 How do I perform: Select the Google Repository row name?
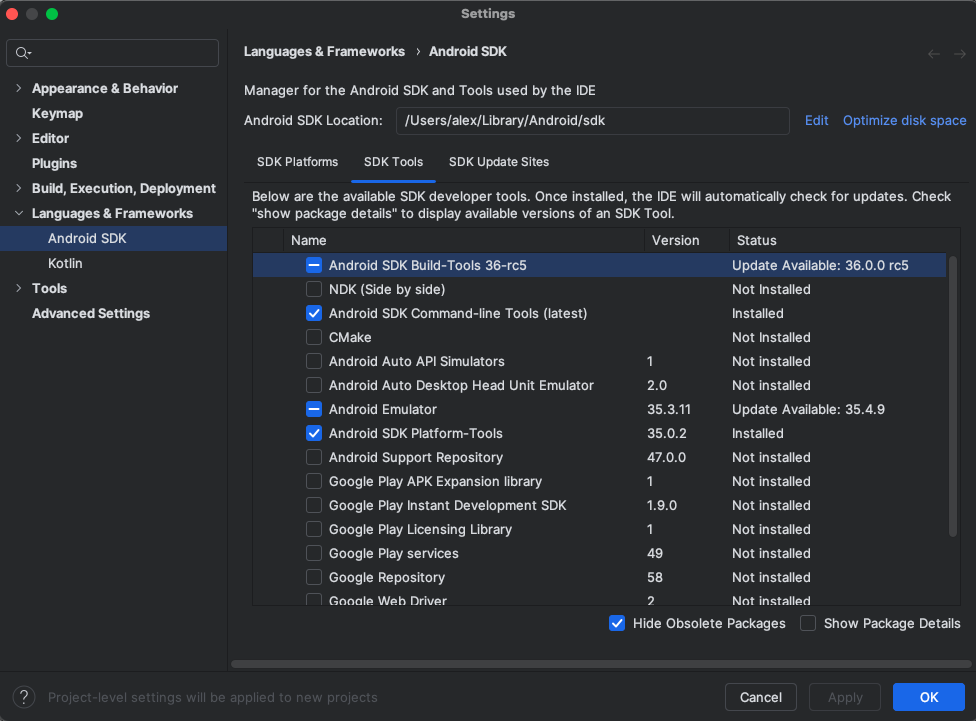[x=387, y=577]
